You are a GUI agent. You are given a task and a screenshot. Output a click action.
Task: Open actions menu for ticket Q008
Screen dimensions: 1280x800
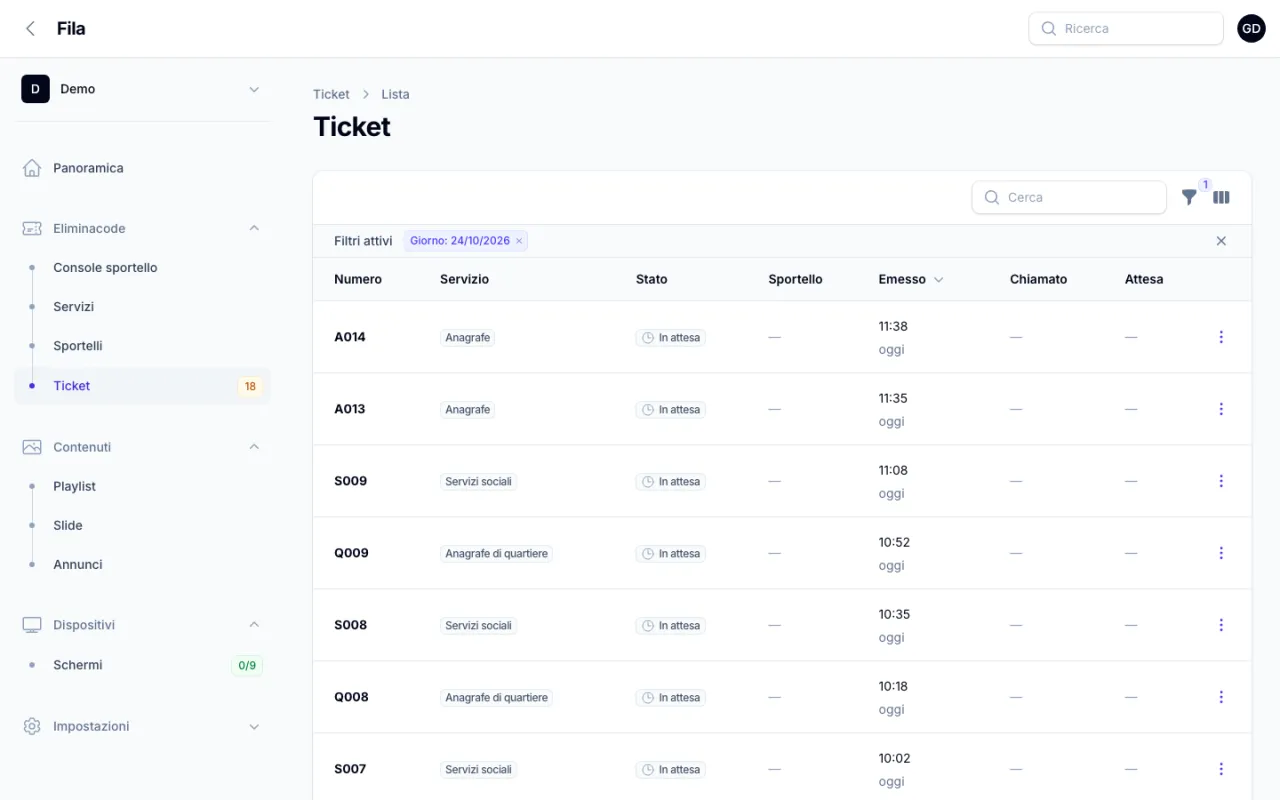tap(1221, 697)
